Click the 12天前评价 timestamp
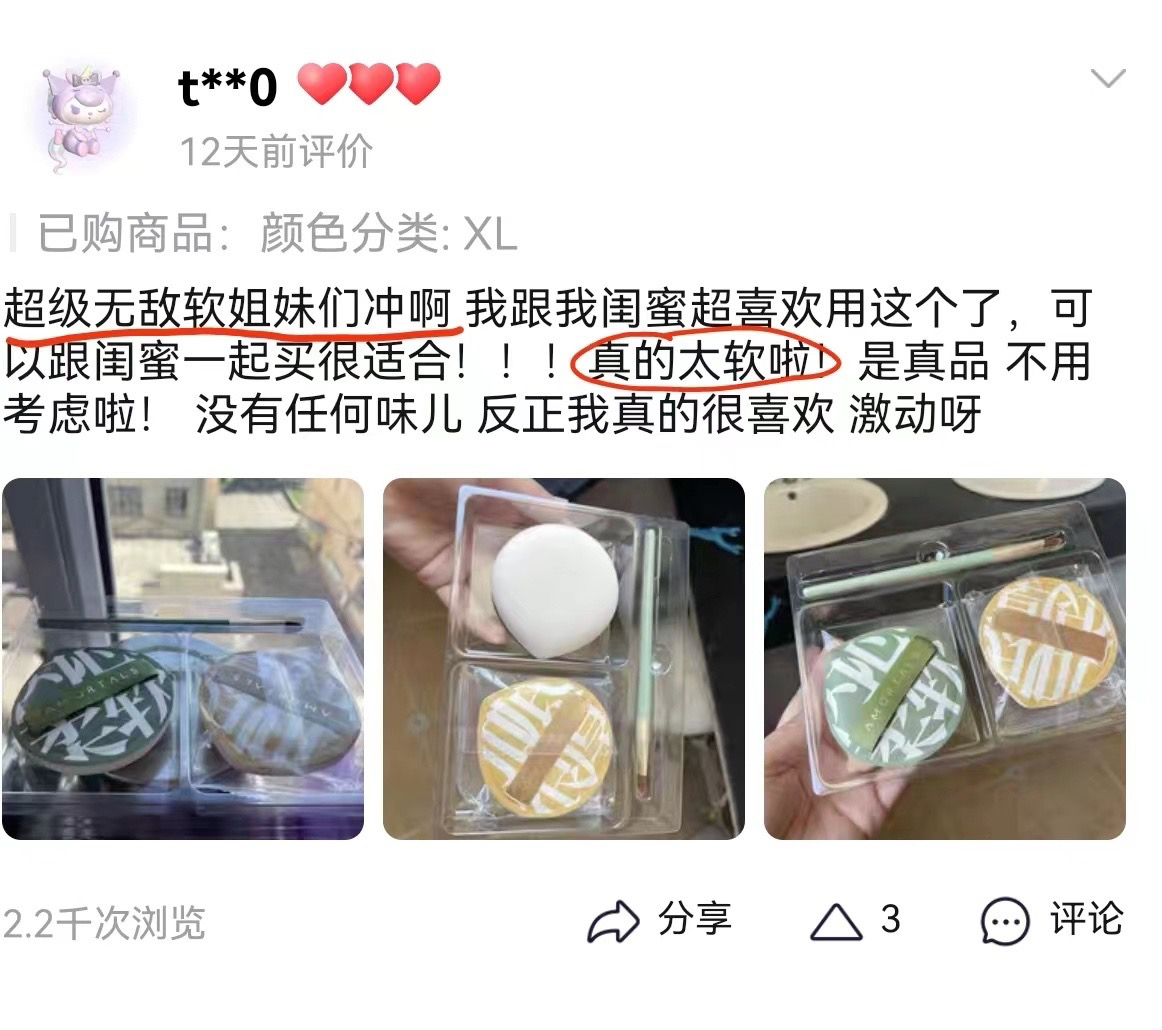The image size is (1162, 1030). pyautogui.click(x=276, y=152)
